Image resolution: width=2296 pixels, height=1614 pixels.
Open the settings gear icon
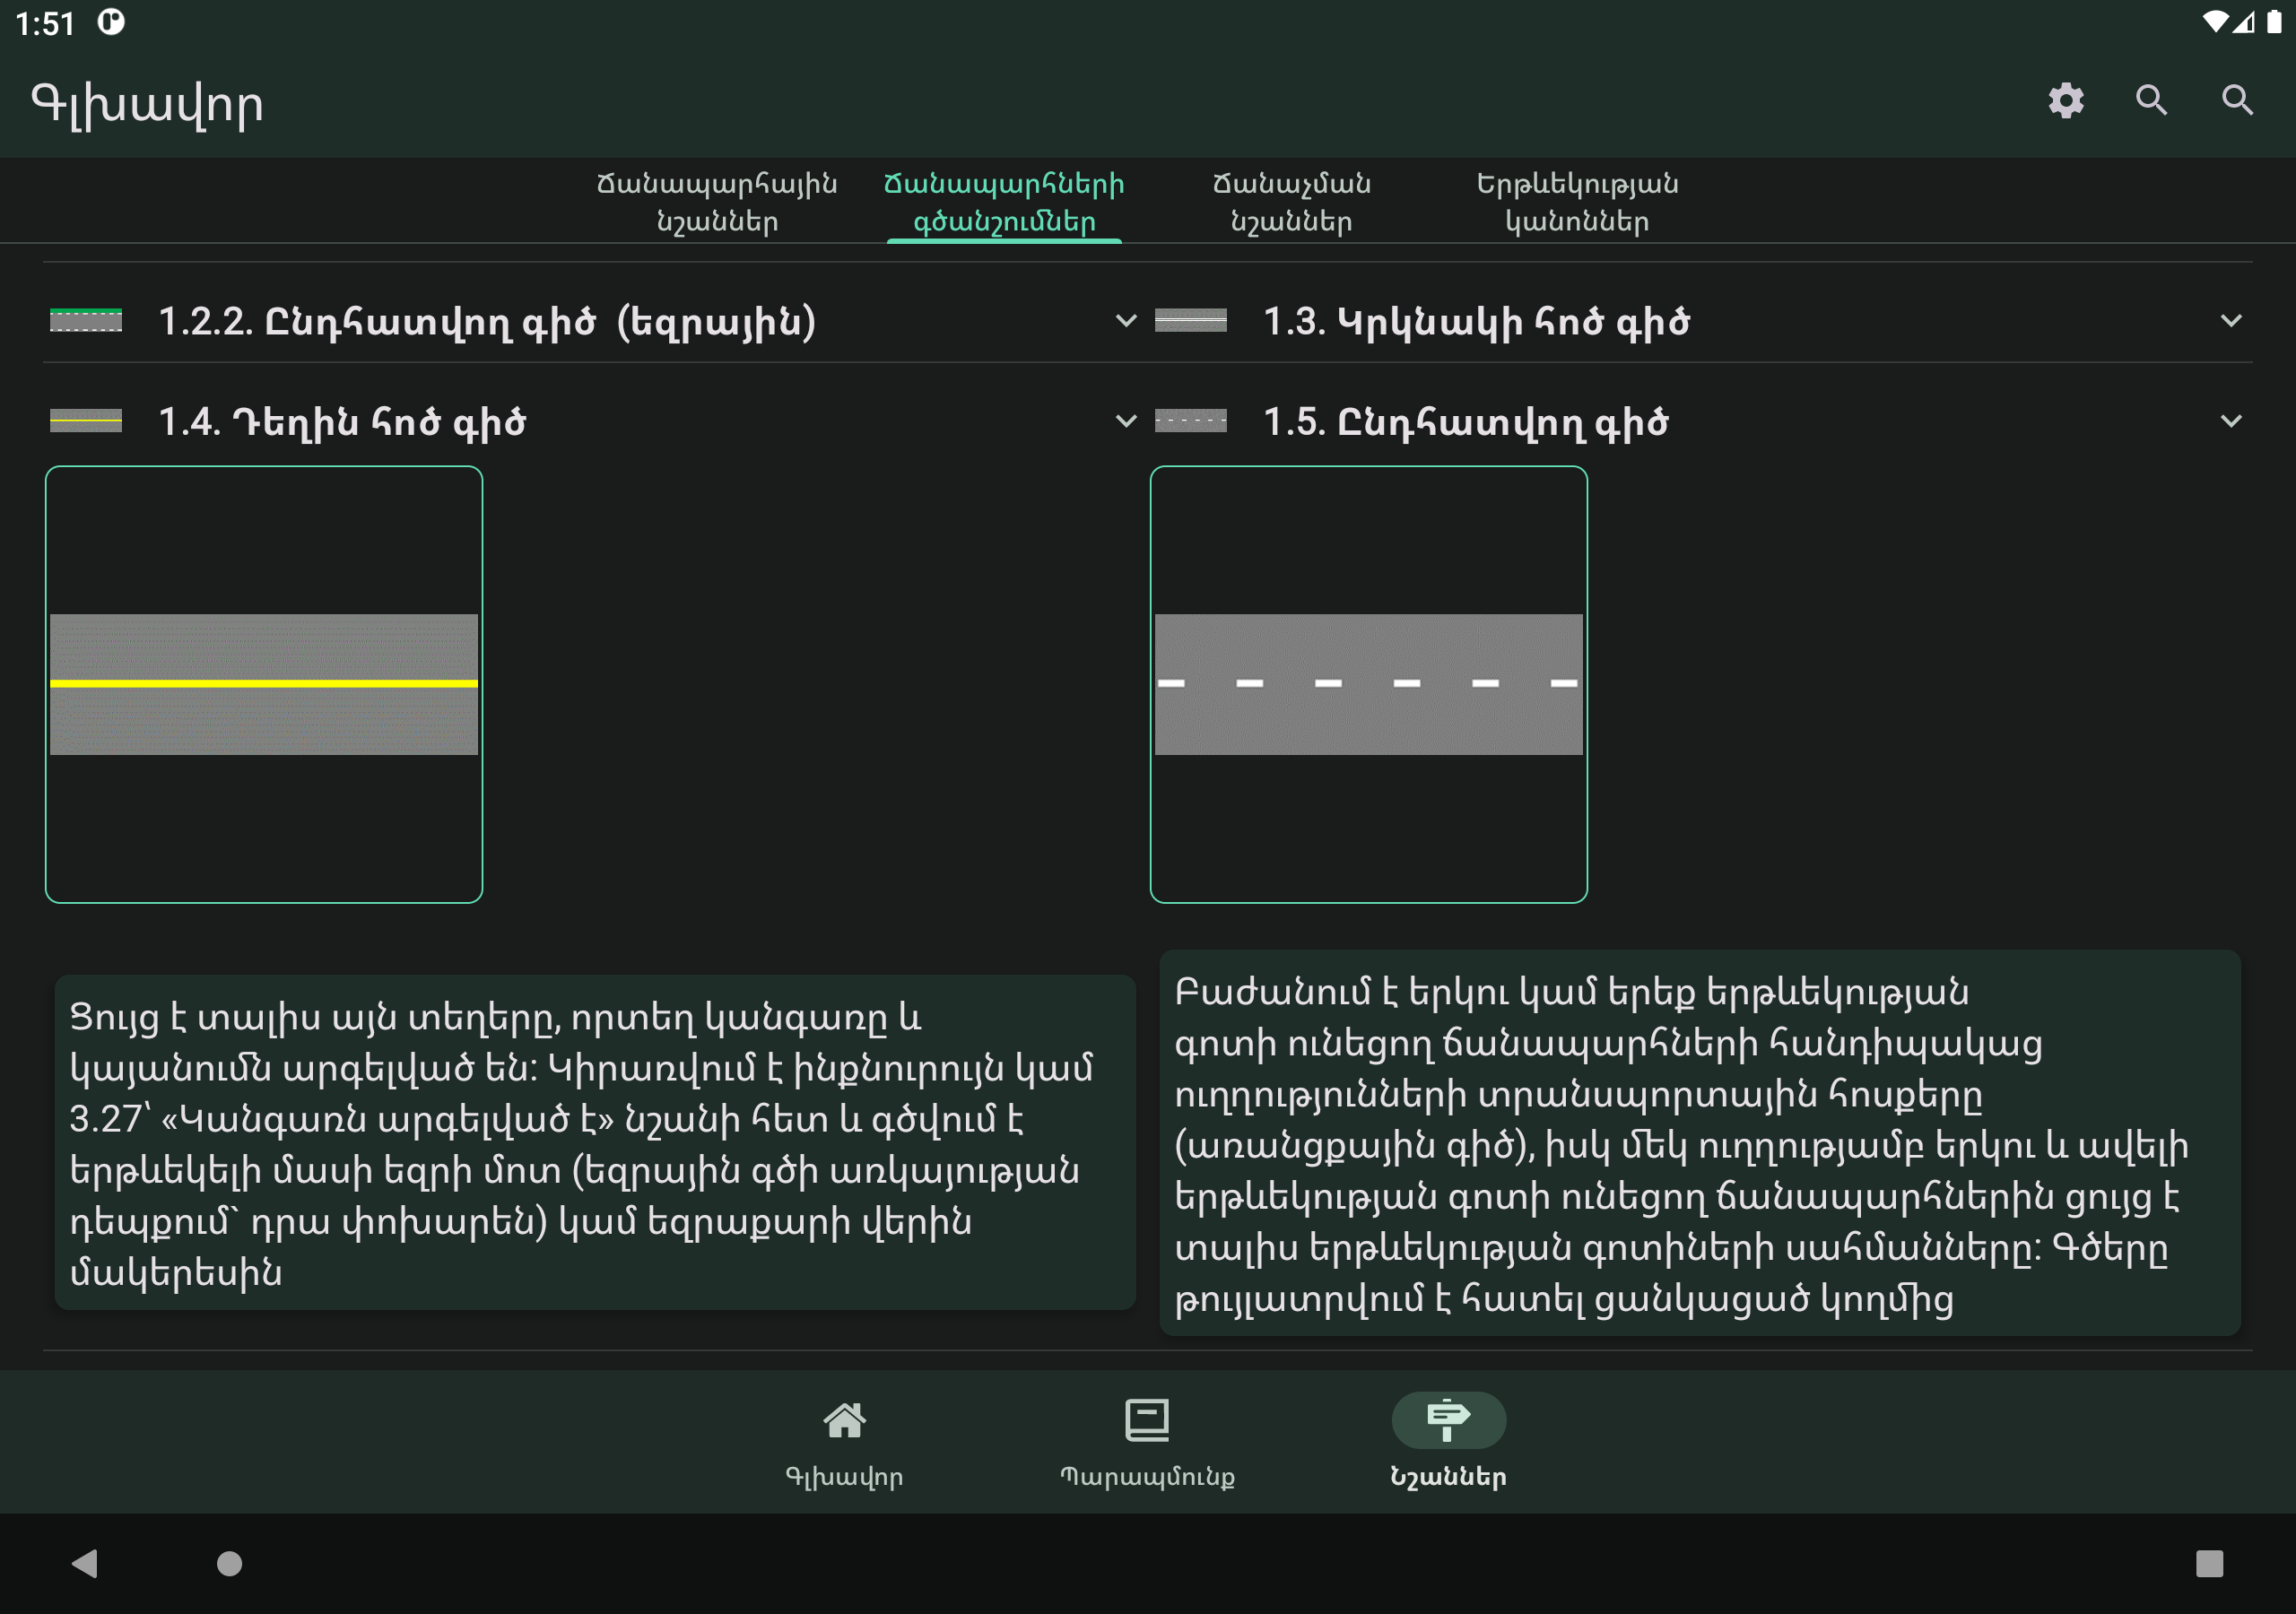pyautogui.click(x=2066, y=101)
